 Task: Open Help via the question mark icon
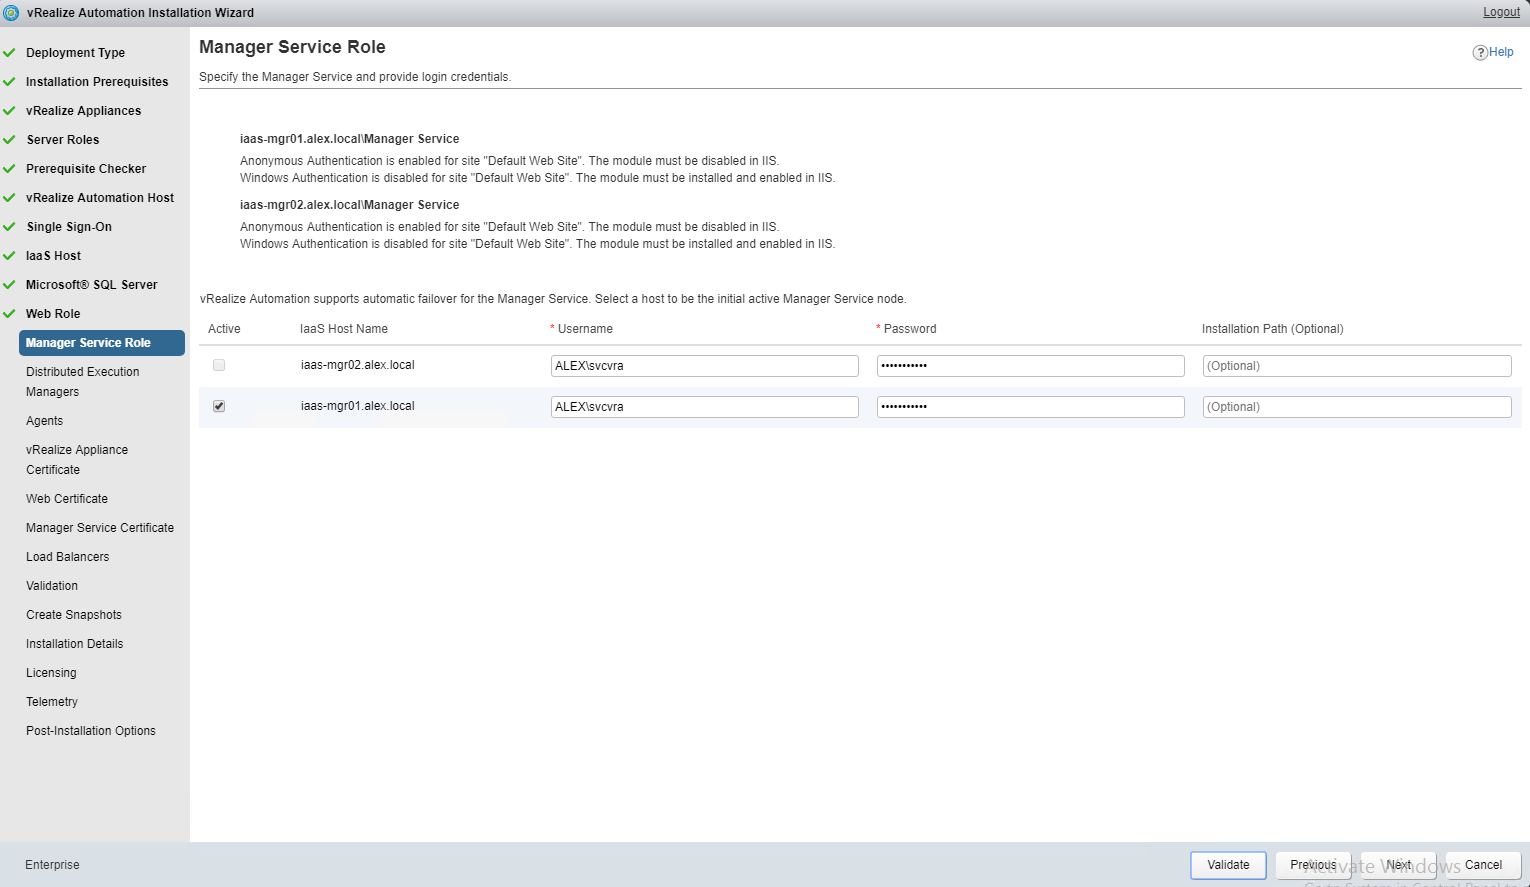point(1480,53)
